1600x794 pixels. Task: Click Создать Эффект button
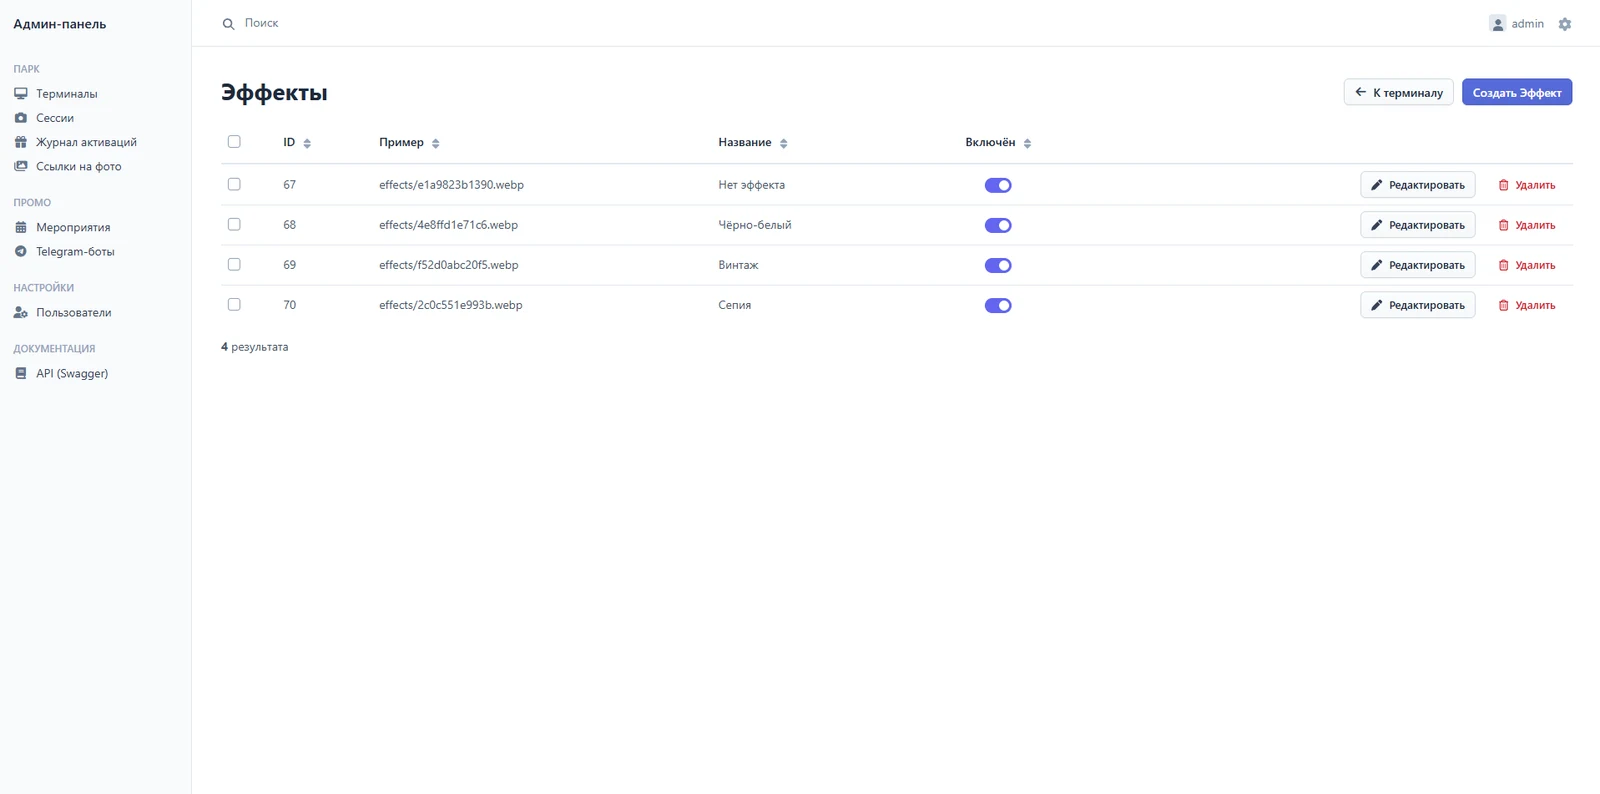tap(1517, 92)
